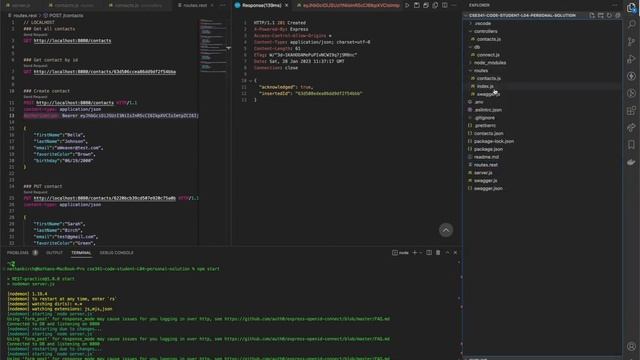Screen dimensions: 640x360
Task: Open the OUTPUT panel tab
Action: 54,253
